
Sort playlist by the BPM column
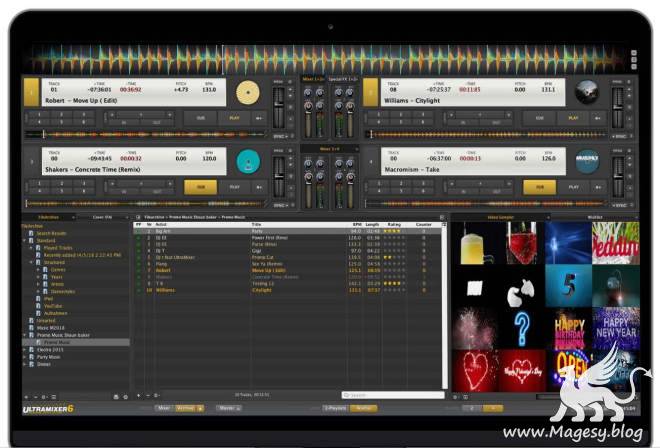coord(357,225)
